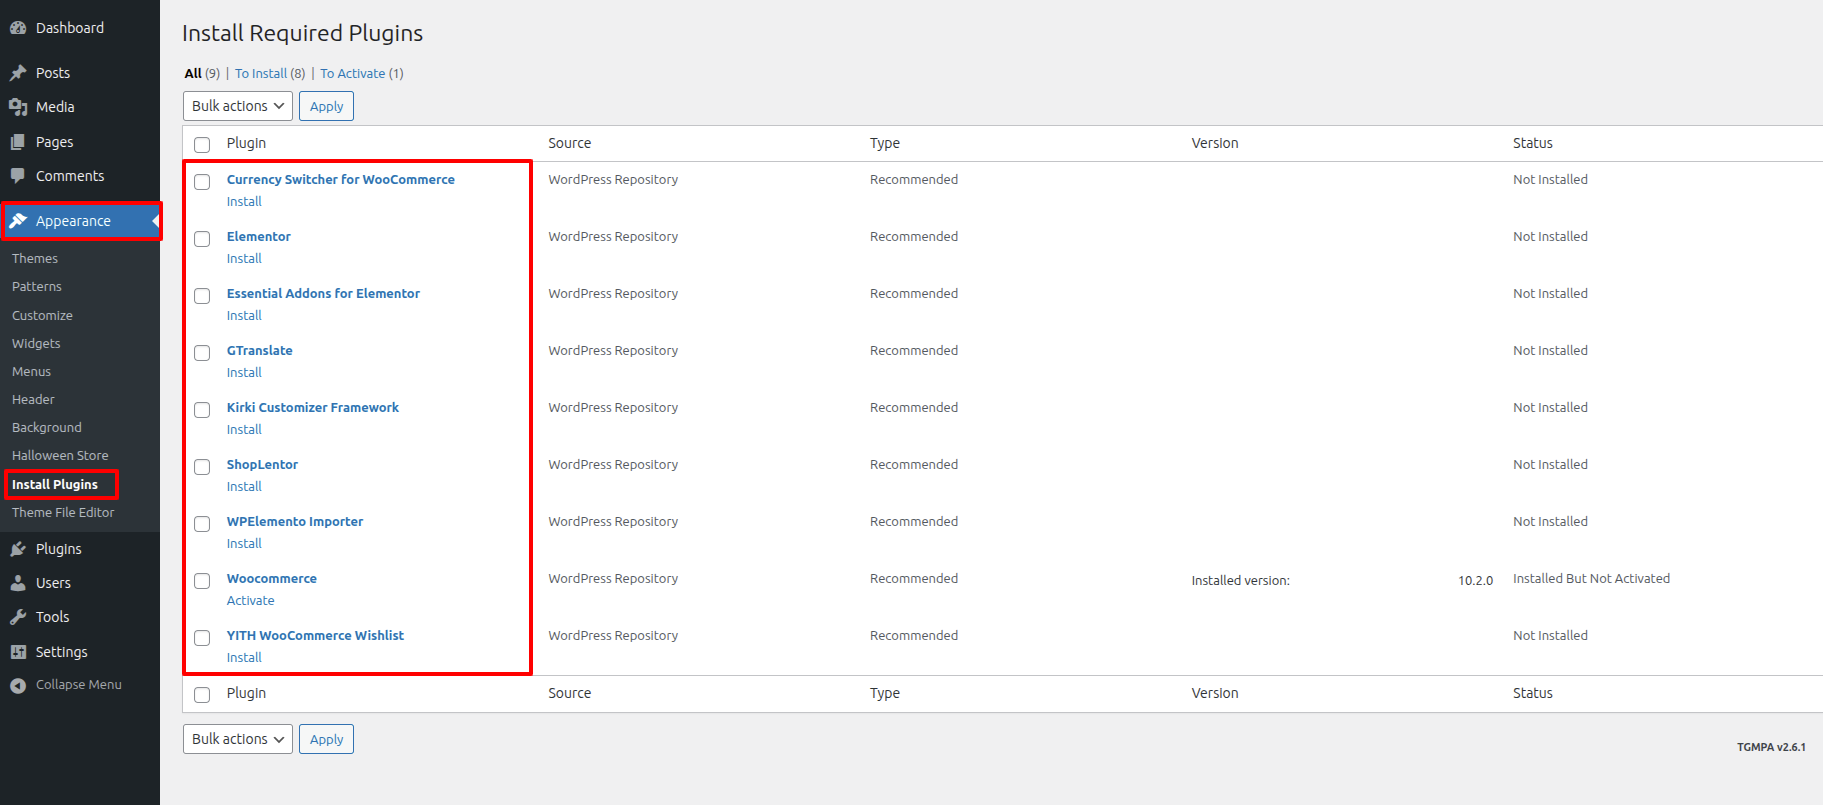Screen dimensions: 1823x805
Task: Tick the YITH WooCommerce Wishlist checkbox
Action: click(x=202, y=638)
